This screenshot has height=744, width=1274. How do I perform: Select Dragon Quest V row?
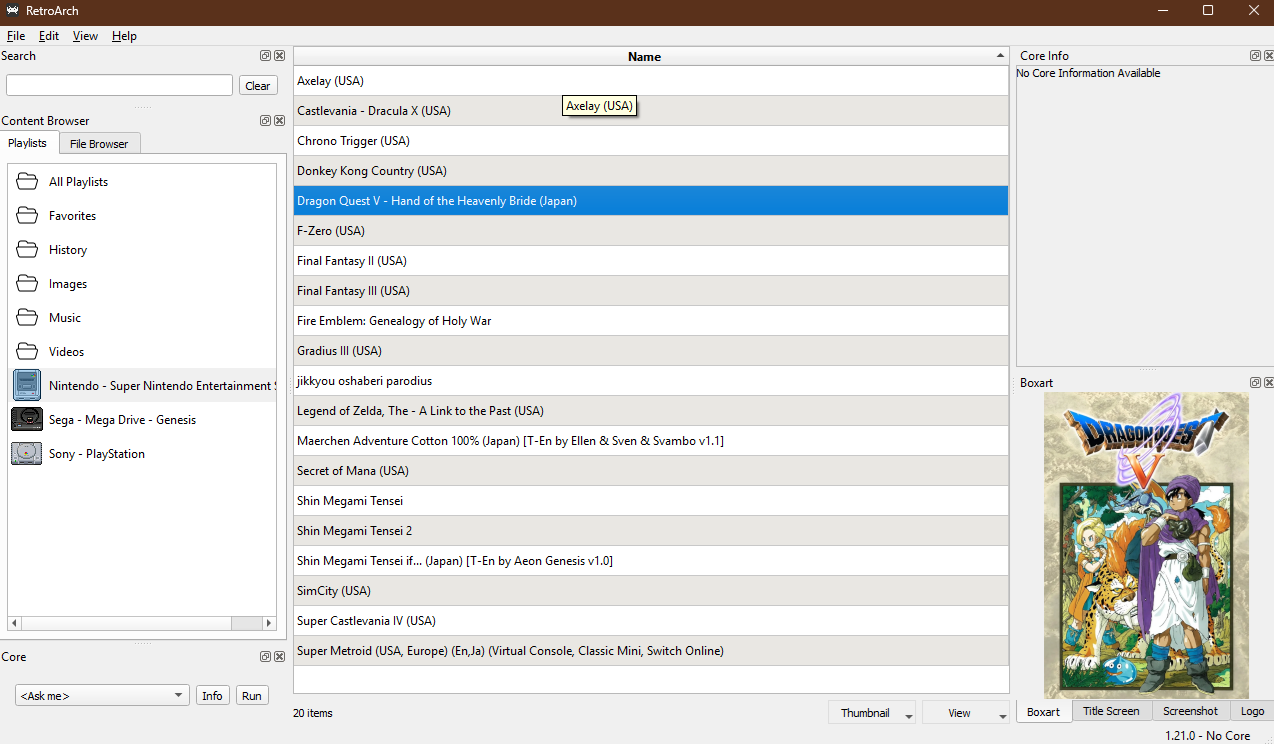click(x=651, y=201)
